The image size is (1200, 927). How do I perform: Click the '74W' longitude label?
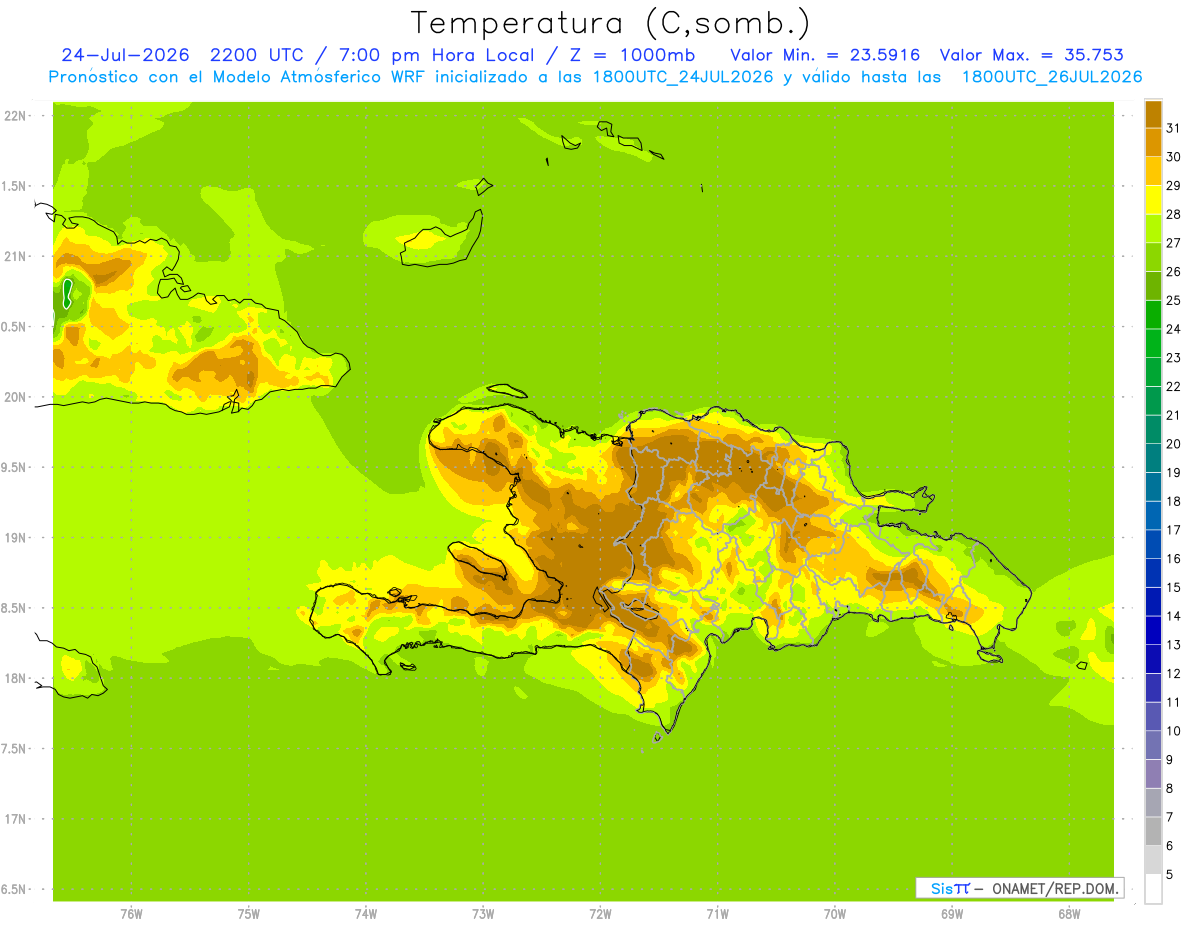pyautogui.click(x=365, y=914)
